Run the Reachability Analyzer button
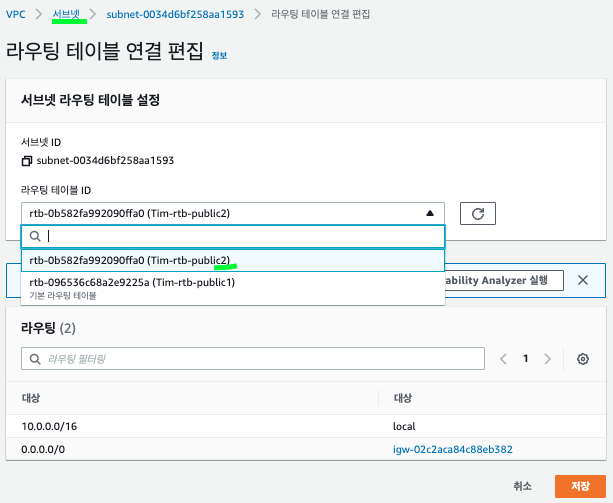 (x=504, y=280)
